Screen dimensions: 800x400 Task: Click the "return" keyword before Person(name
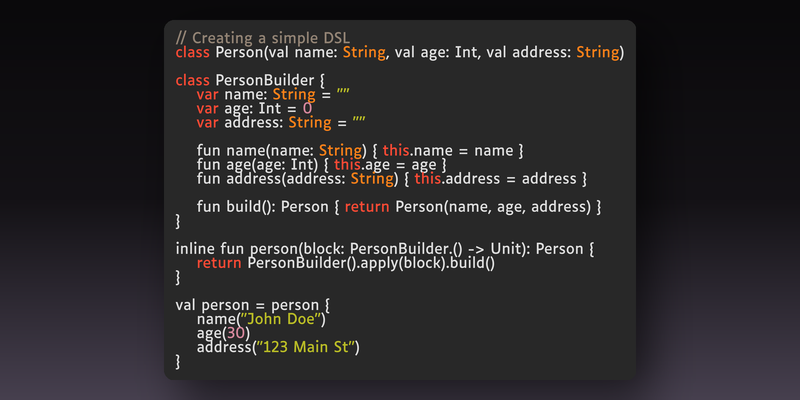(367, 207)
